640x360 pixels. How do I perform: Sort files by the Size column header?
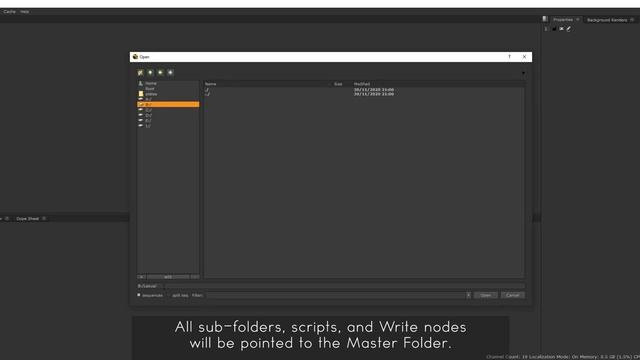pyautogui.click(x=338, y=84)
